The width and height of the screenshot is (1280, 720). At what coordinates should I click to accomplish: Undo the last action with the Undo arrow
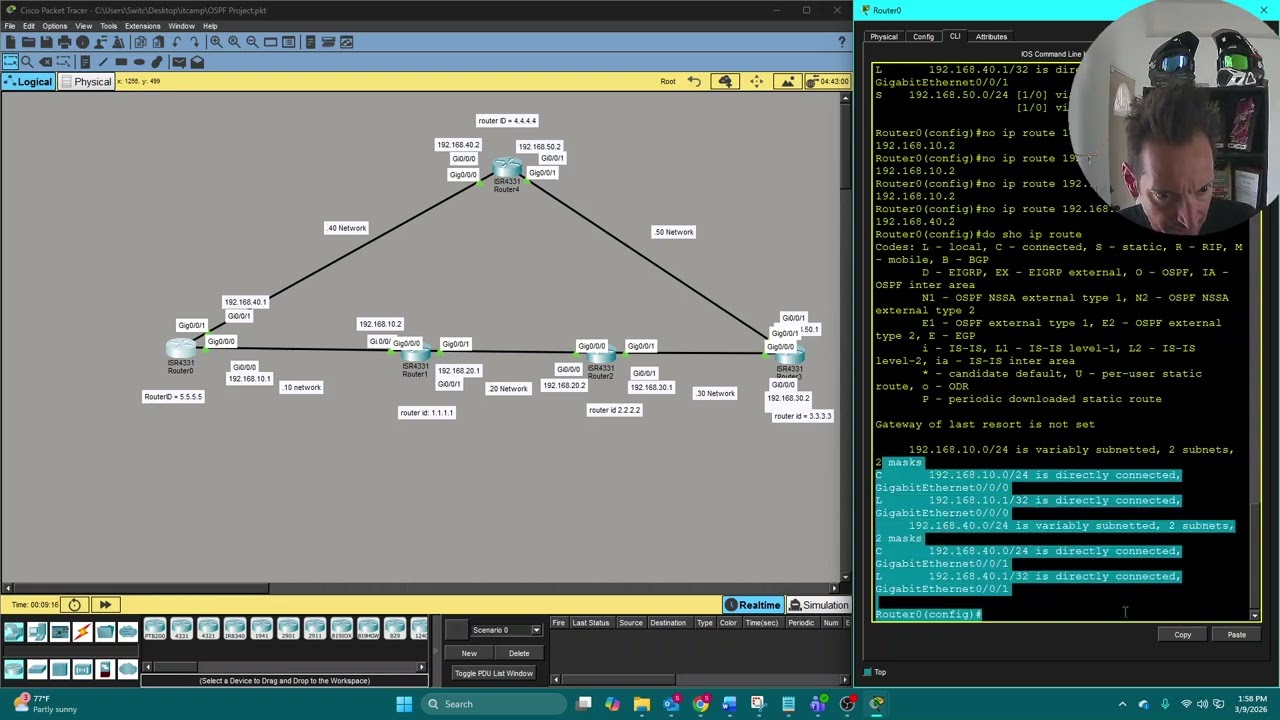176,42
